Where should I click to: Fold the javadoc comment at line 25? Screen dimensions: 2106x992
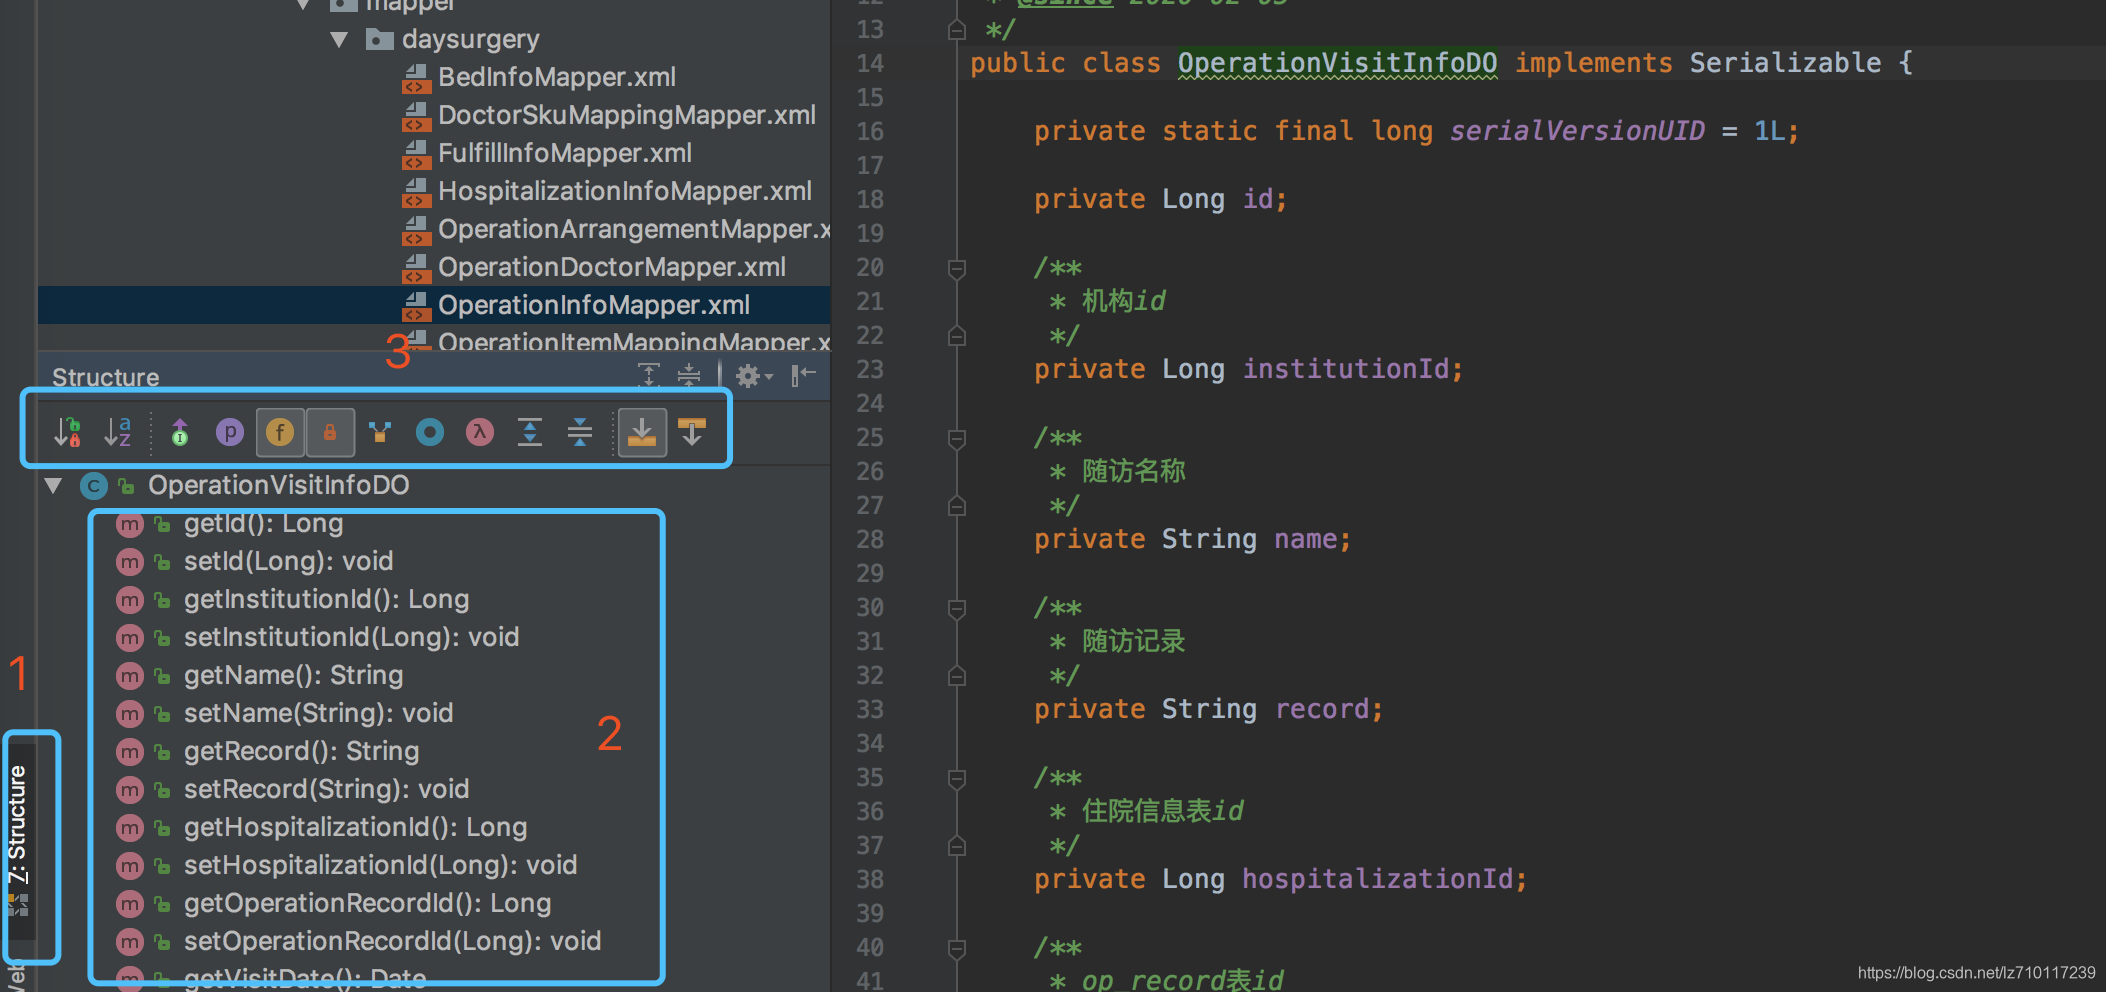pyautogui.click(x=956, y=438)
